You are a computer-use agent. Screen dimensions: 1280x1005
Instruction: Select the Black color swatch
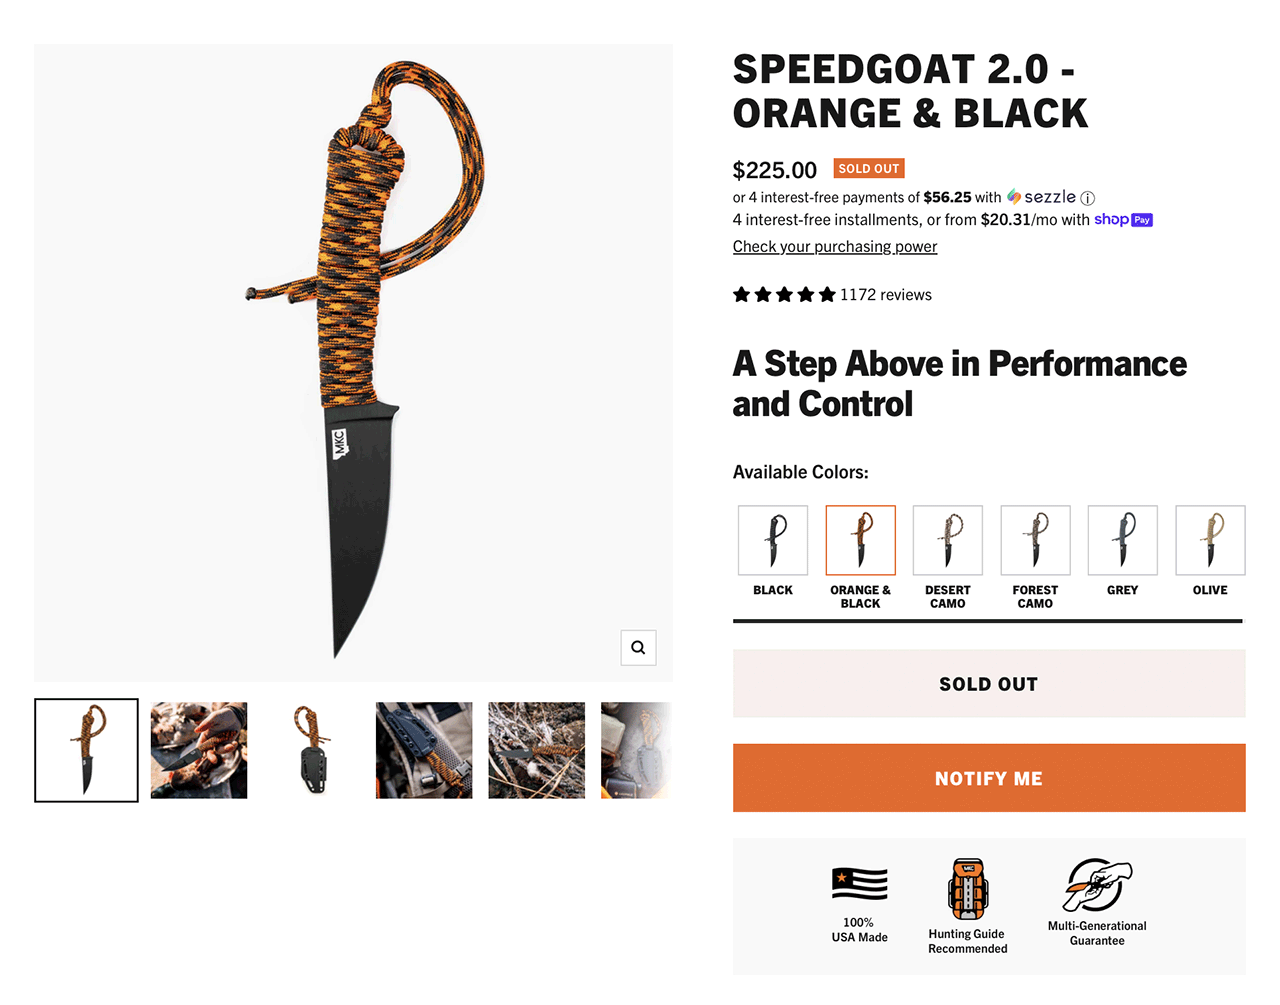773,541
